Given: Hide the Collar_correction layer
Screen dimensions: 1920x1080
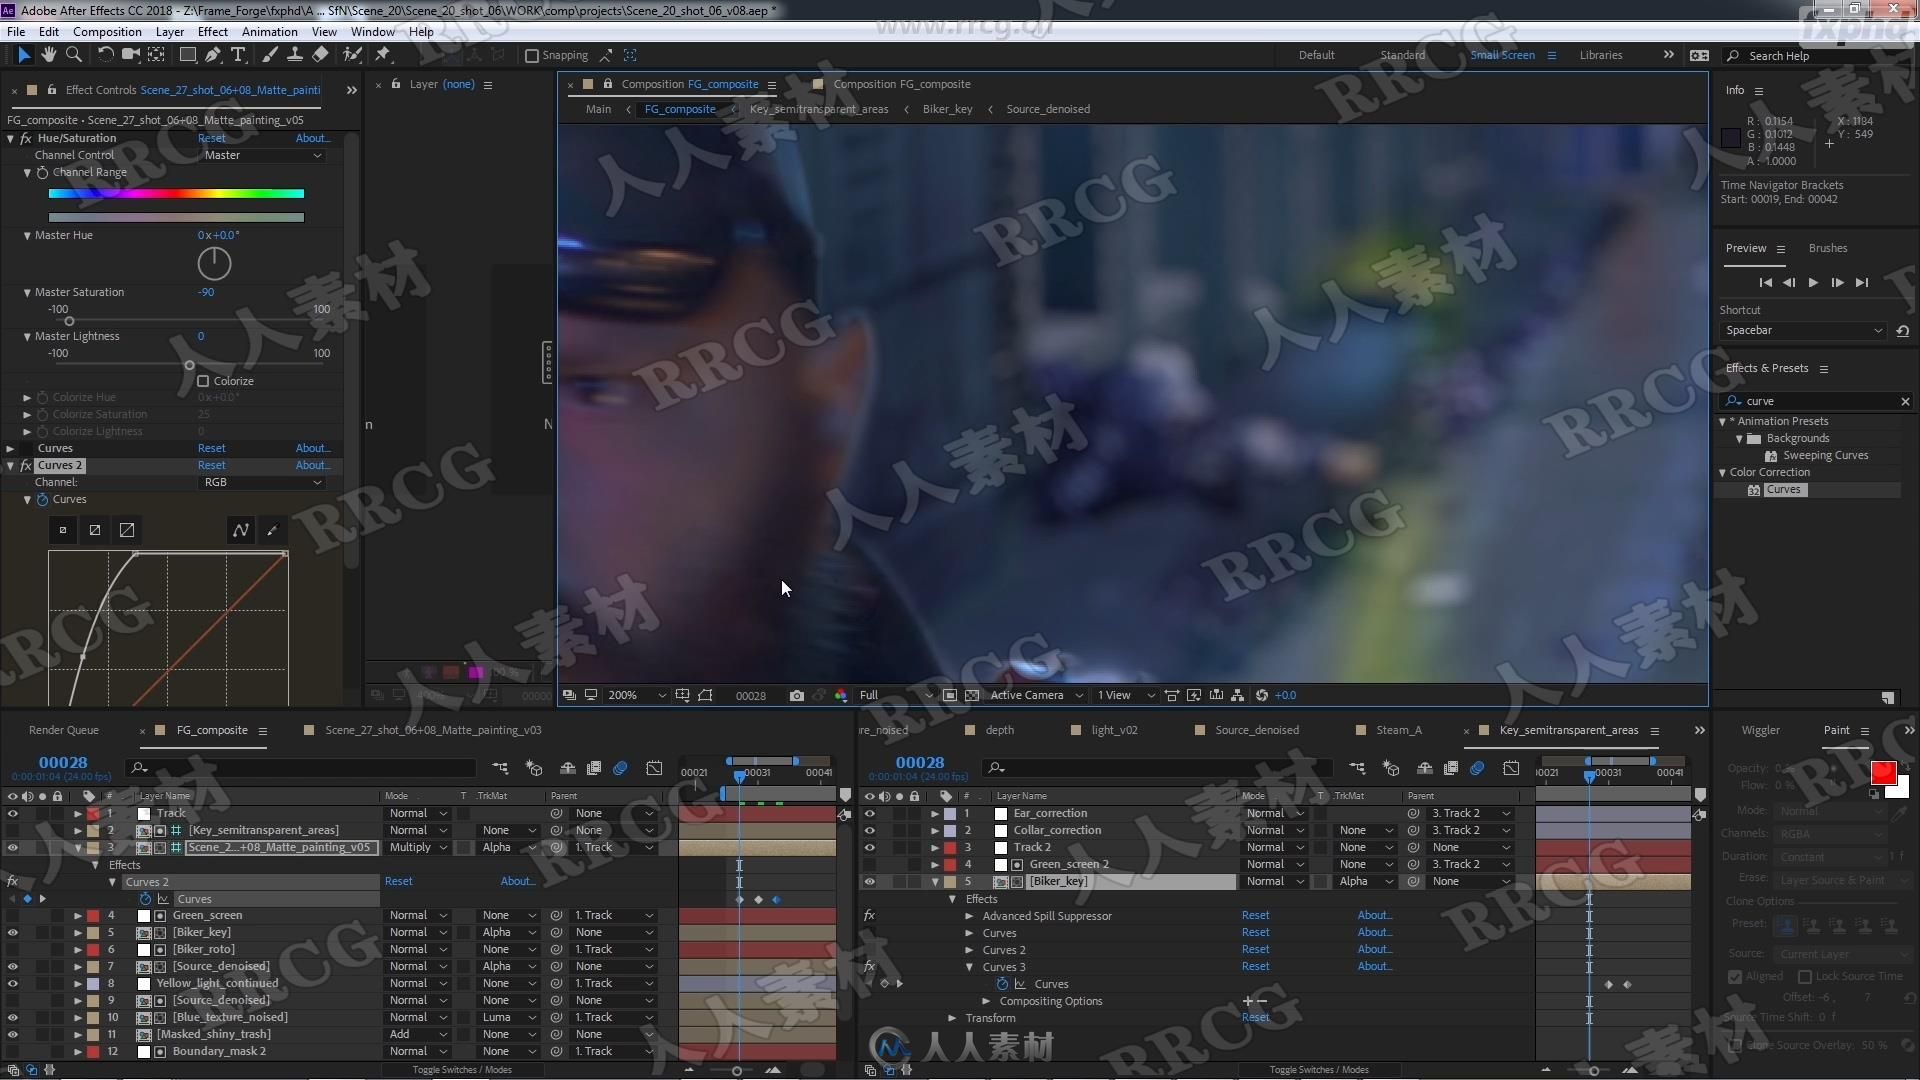Looking at the screenshot, I should click(869, 831).
